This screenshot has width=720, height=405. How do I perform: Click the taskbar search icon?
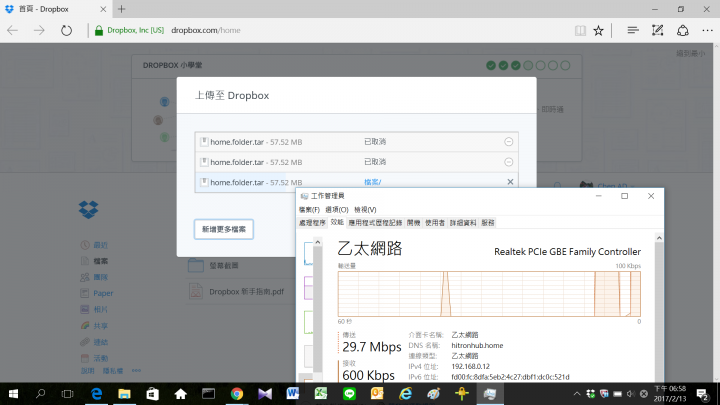point(40,394)
